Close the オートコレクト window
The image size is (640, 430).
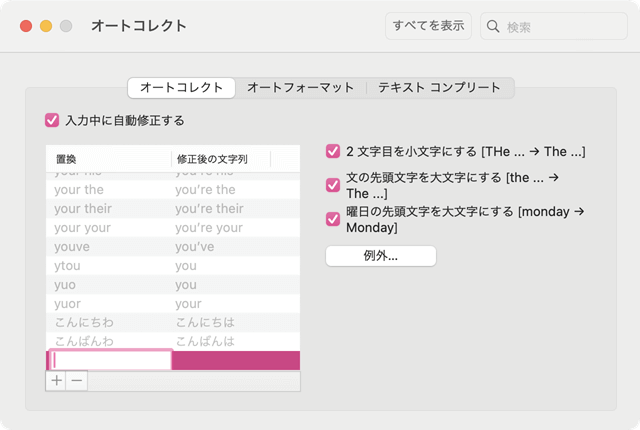pos(26,26)
